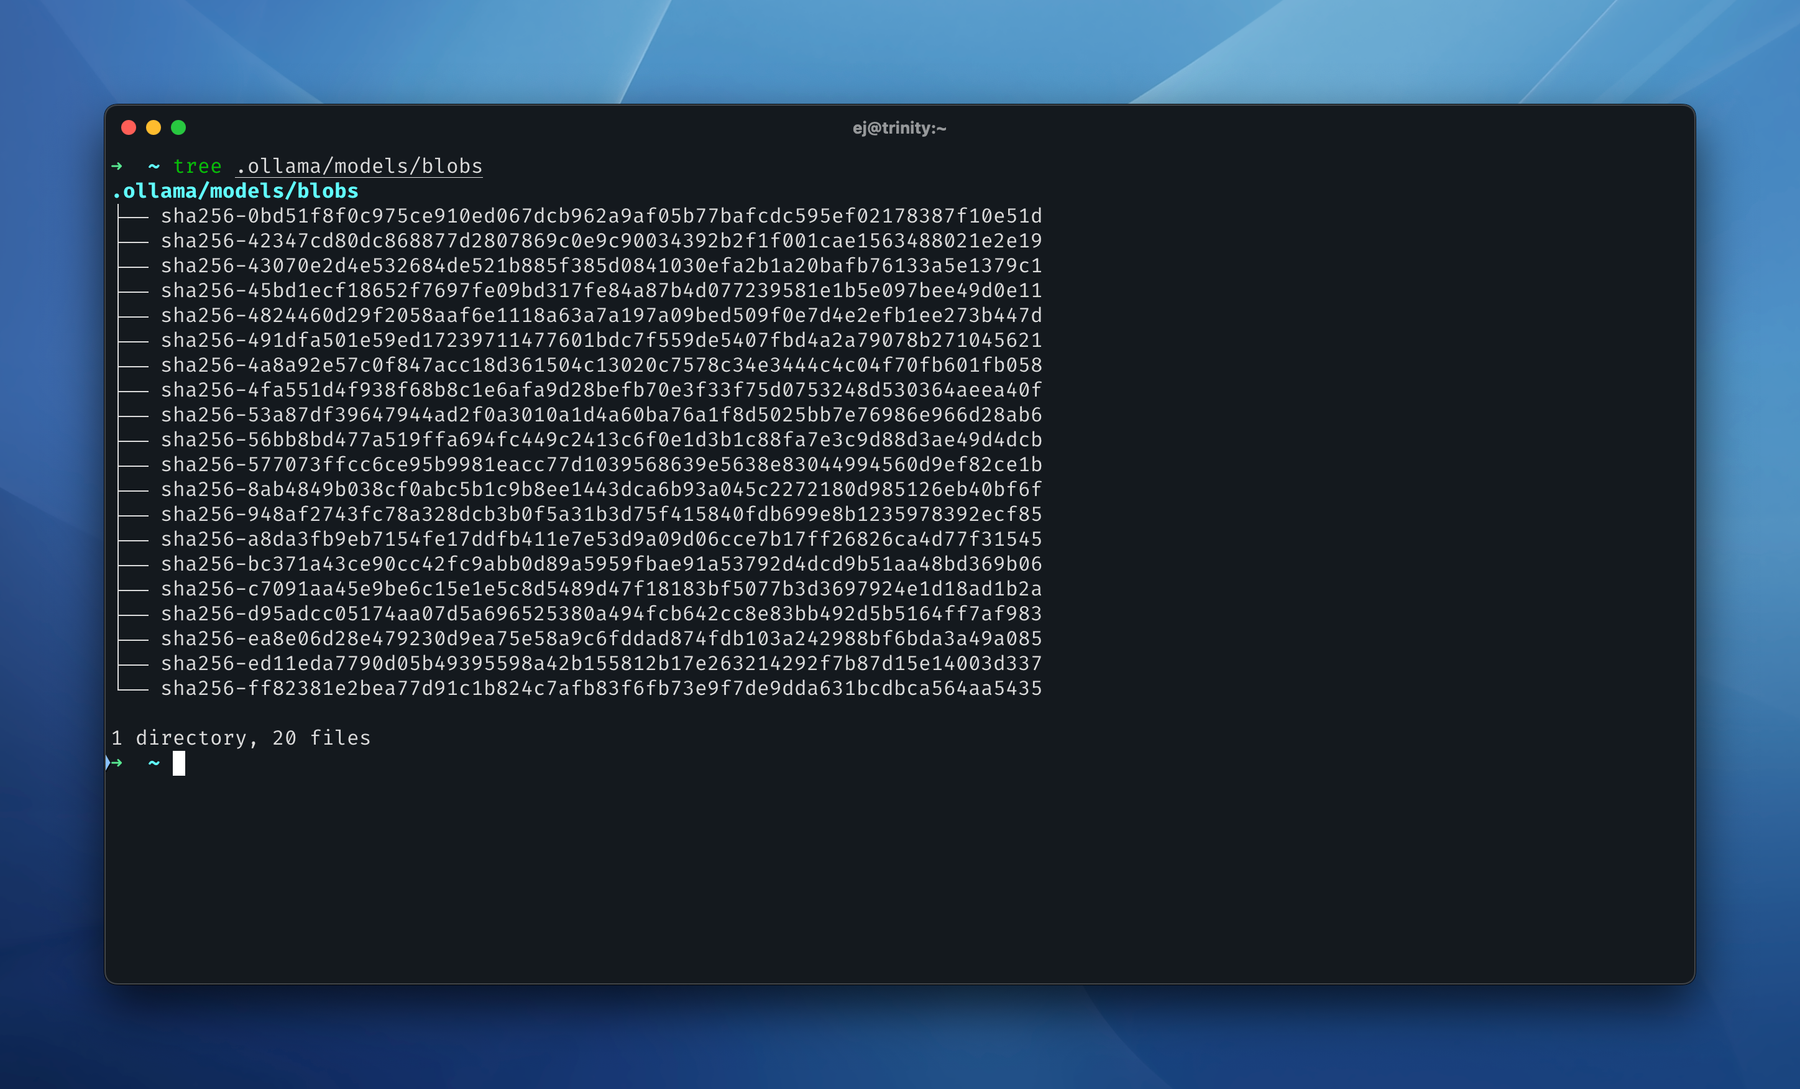The image size is (1800, 1089).
Task: Click the underlined .ollama/models/blobs path argument
Action: [x=359, y=166]
